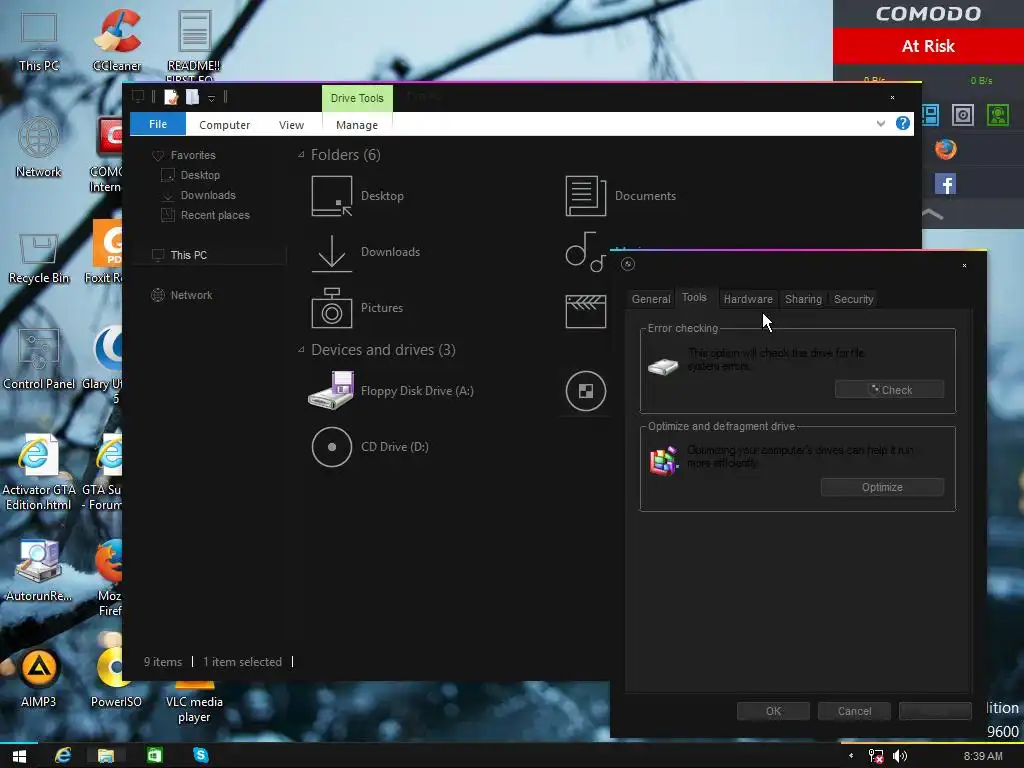Collapse the Comodo widget with the up chevron
This screenshot has height=768, width=1024.
point(933,214)
